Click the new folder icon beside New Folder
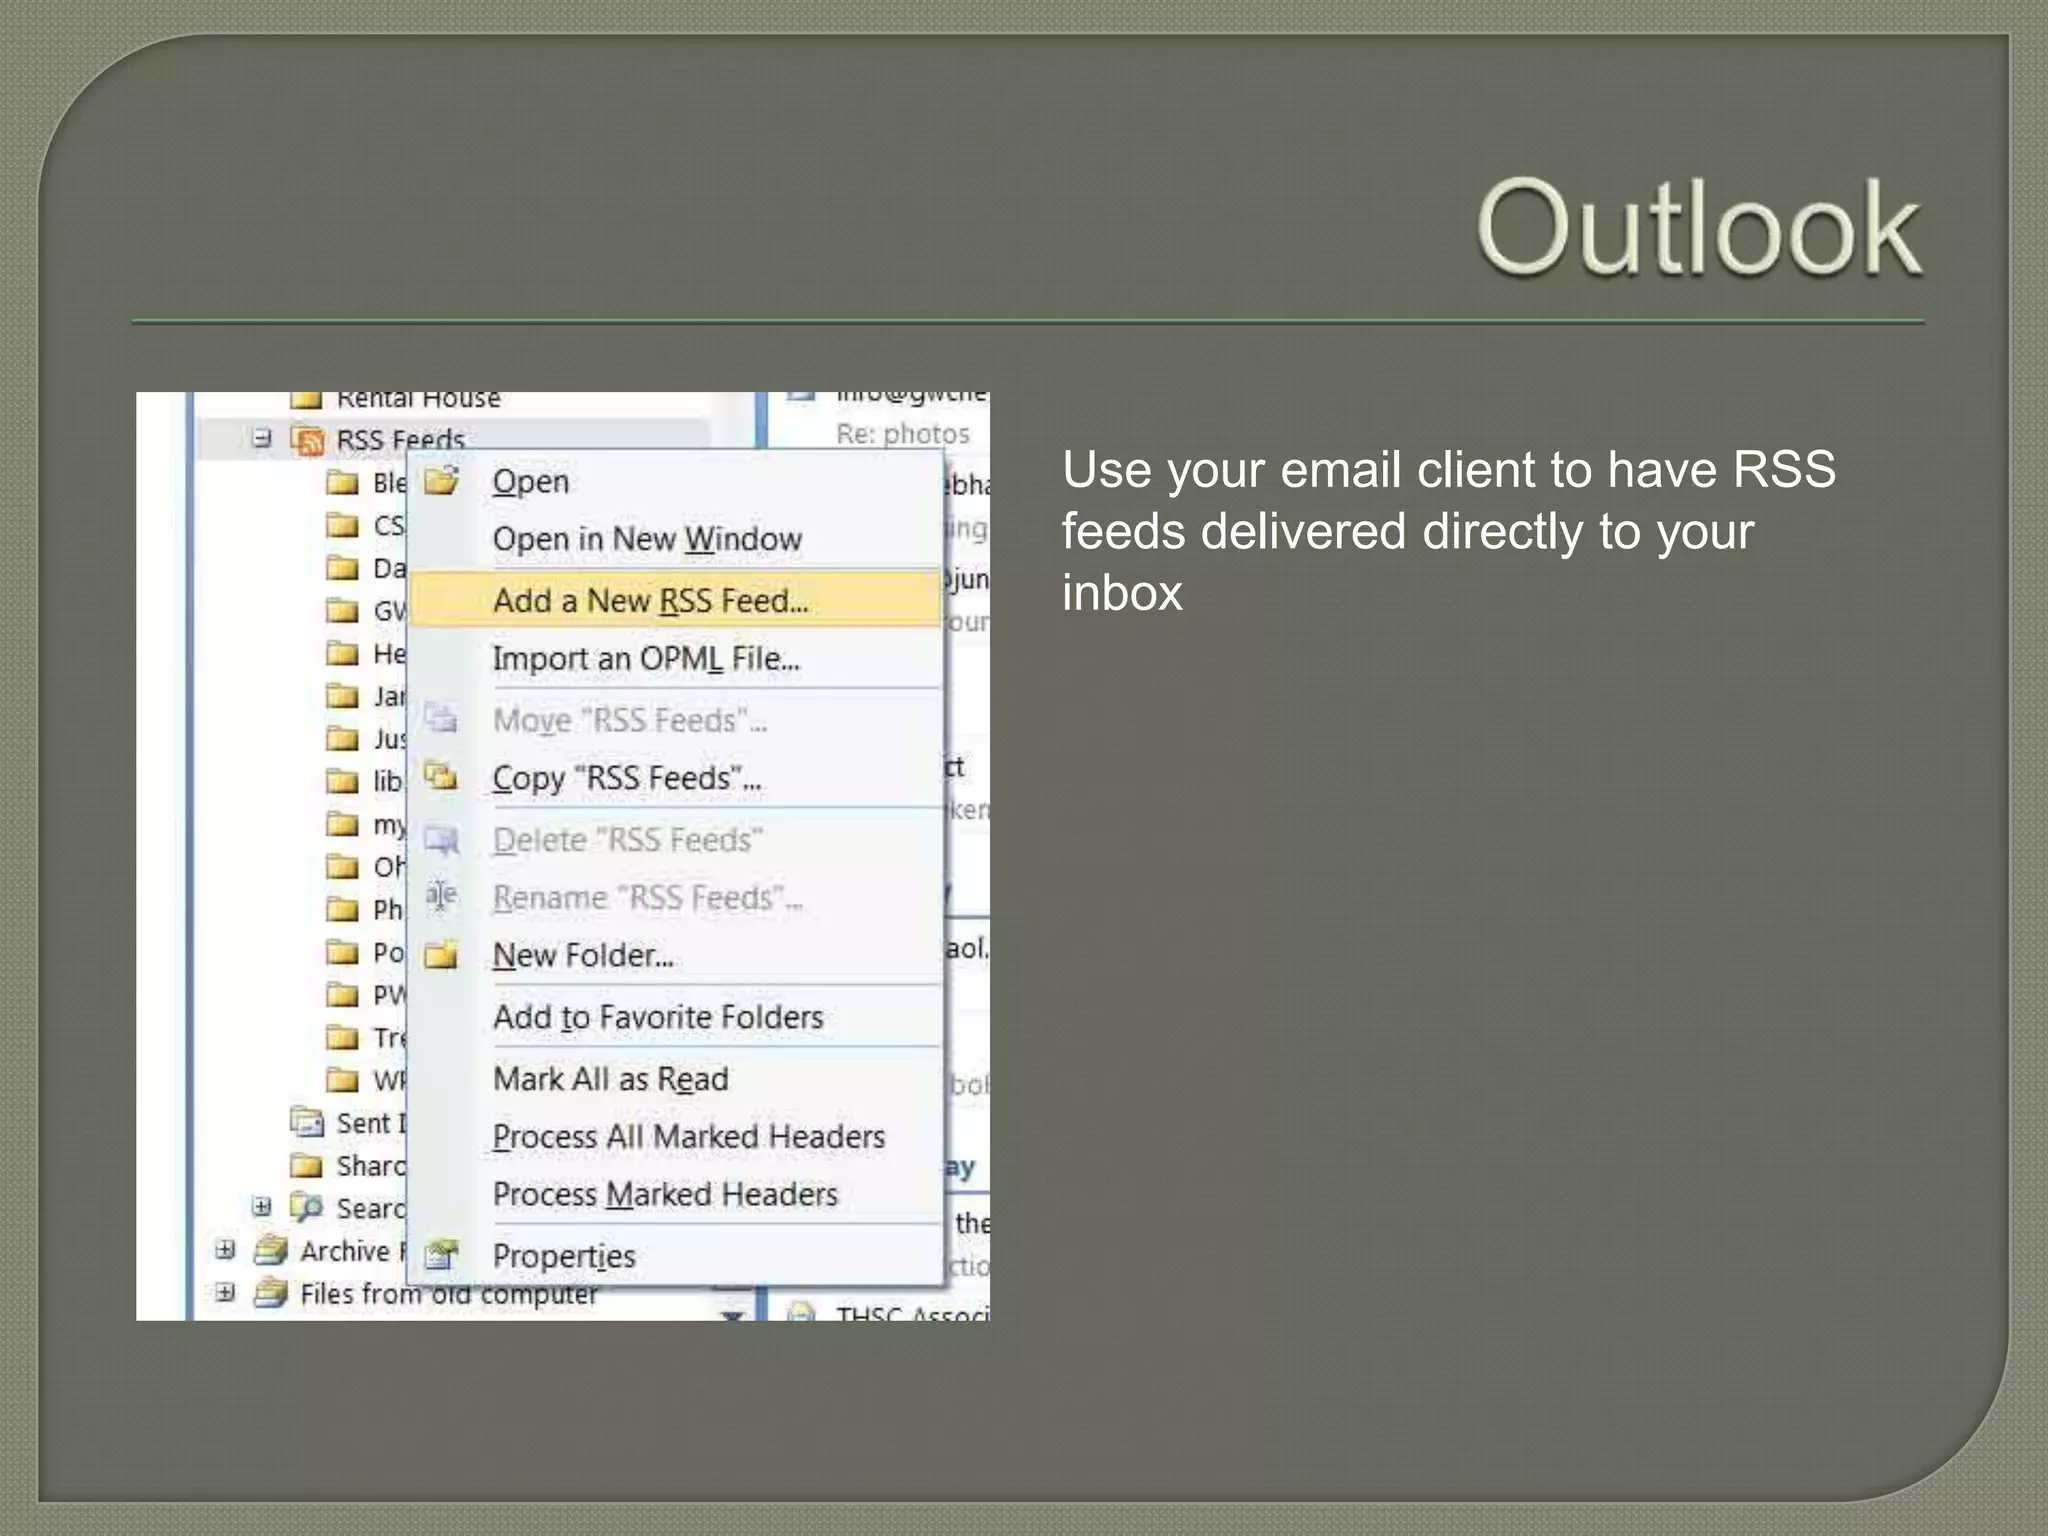The image size is (2048, 1536). (441, 955)
